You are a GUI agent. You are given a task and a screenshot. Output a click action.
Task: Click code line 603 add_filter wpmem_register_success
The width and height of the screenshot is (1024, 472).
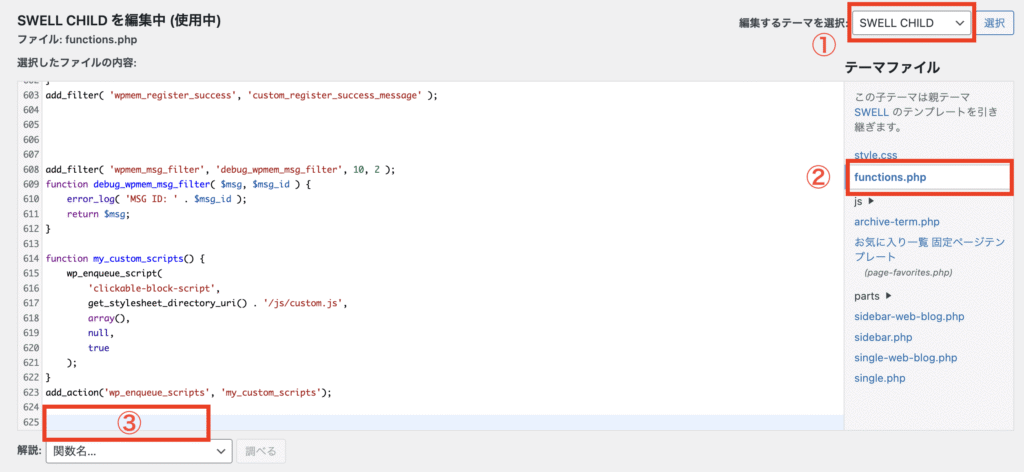tap(241, 95)
